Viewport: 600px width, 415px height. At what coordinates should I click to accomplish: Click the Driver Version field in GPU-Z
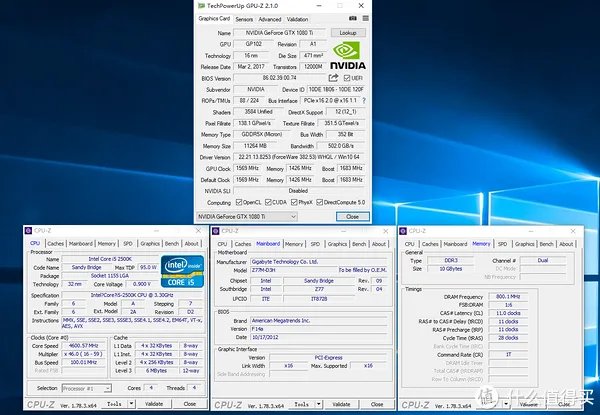(x=299, y=157)
